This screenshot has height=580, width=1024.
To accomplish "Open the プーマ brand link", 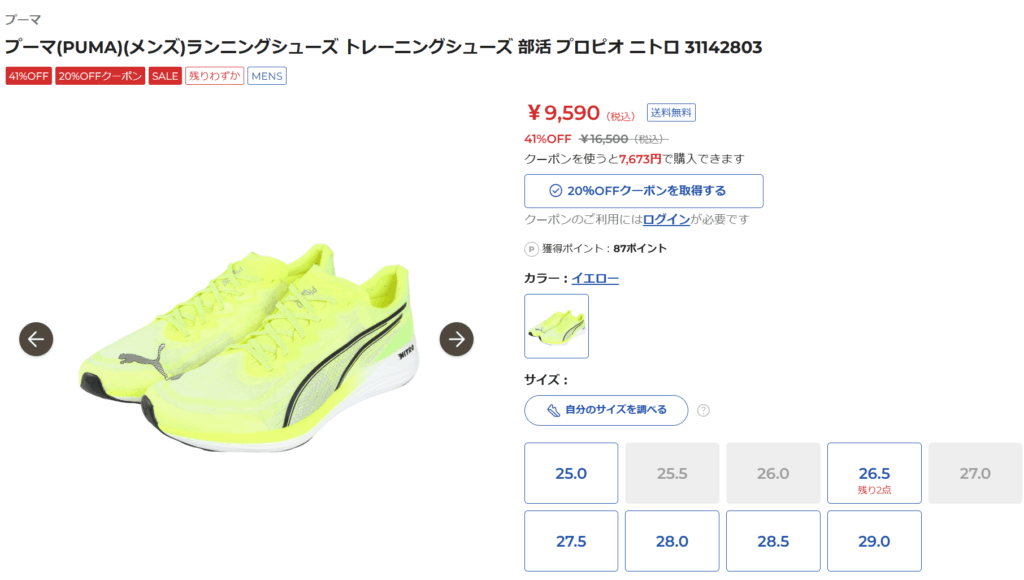I will pos(23,19).
